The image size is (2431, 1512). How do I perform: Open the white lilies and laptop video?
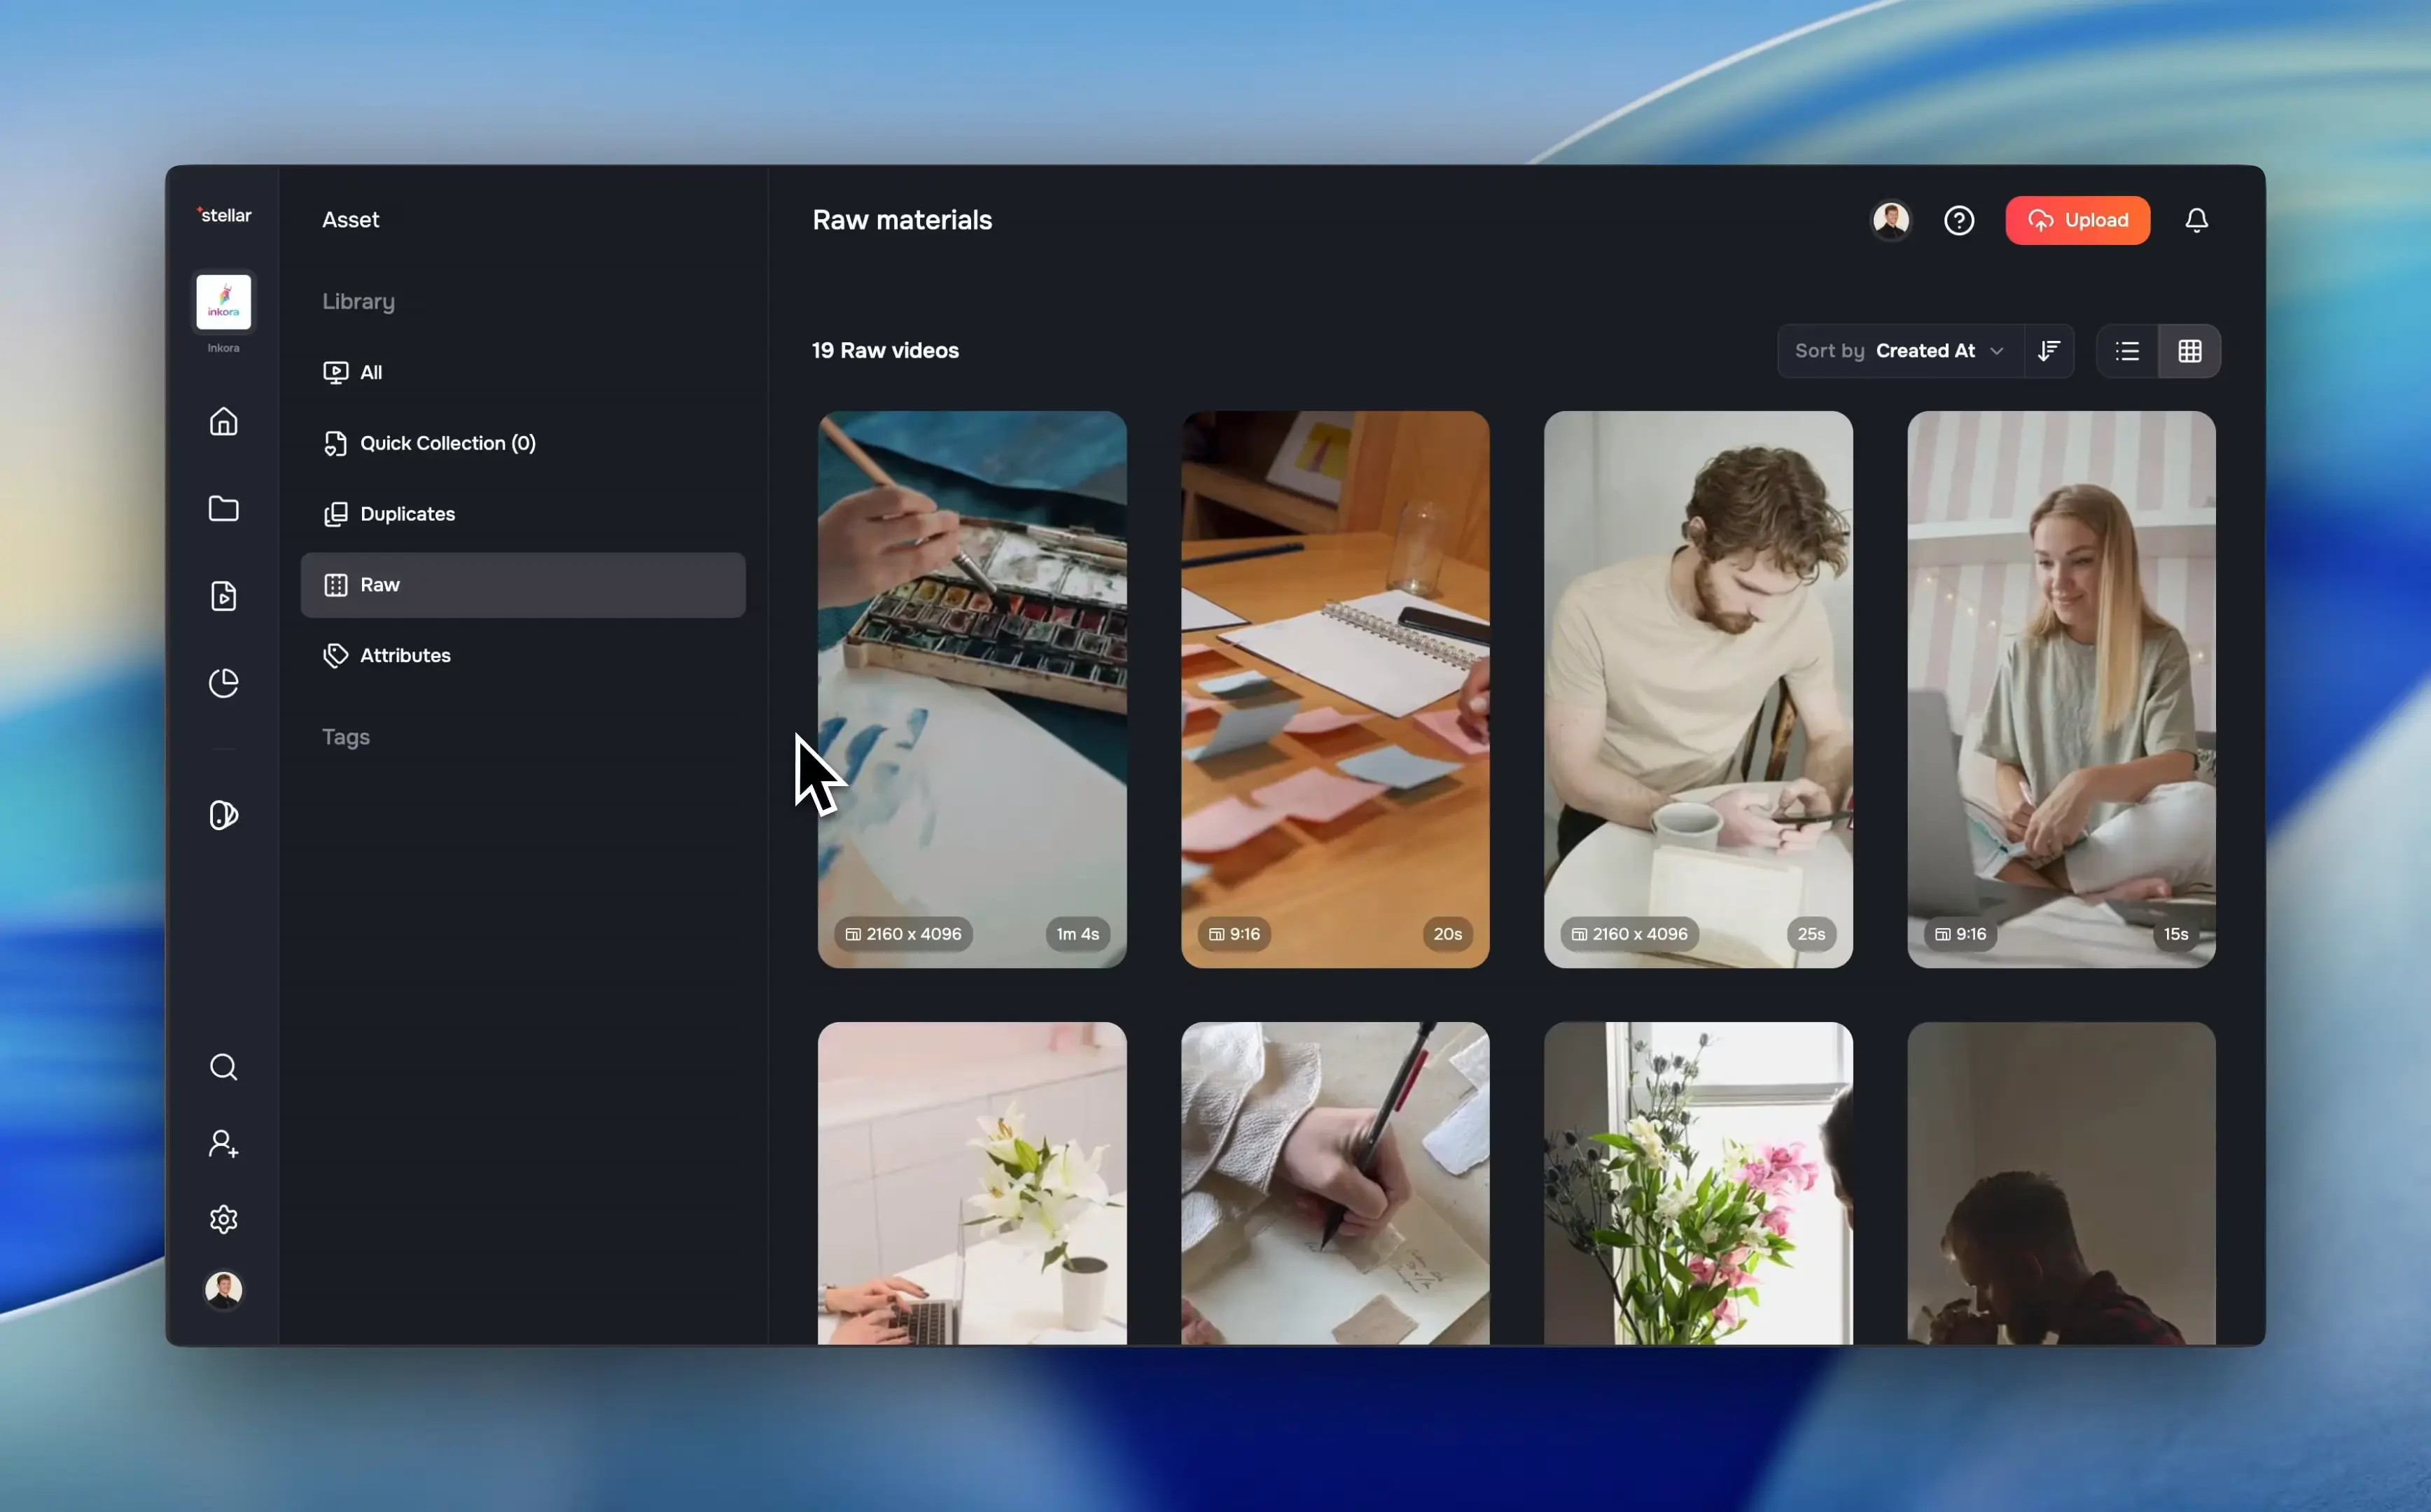(x=972, y=1183)
